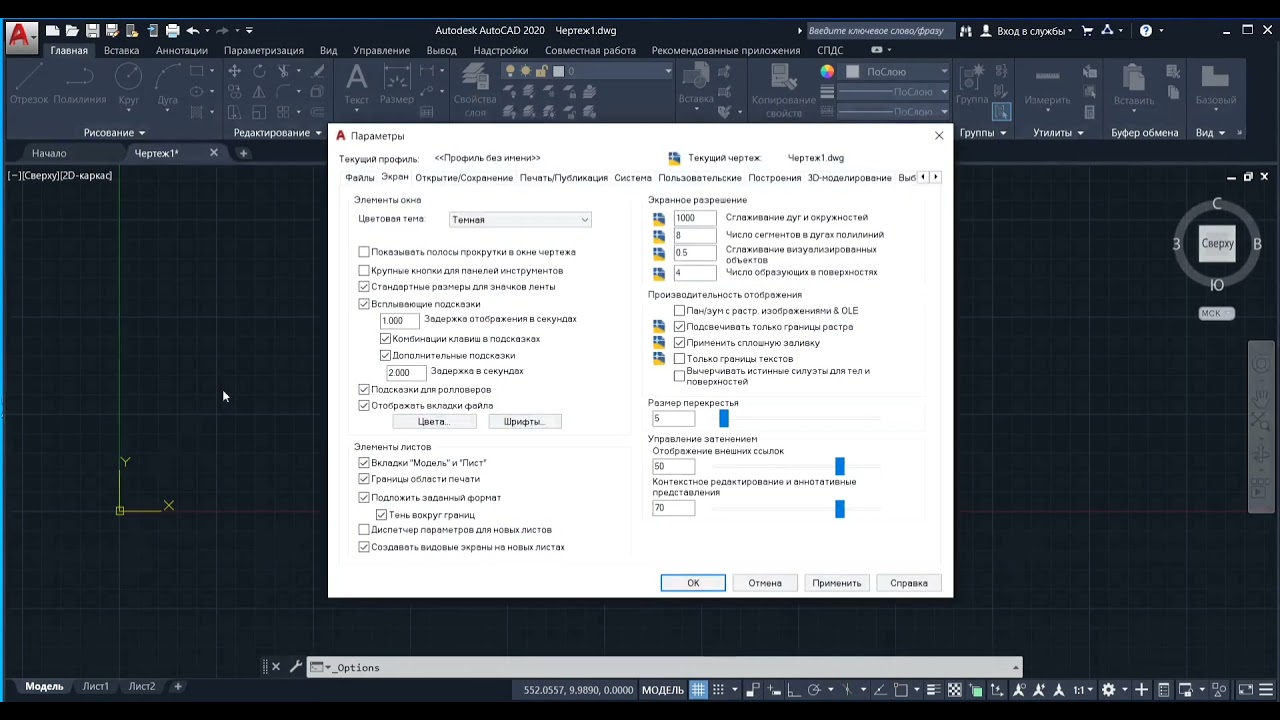
Task: Select the Дуга arc tool
Action: point(168,84)
